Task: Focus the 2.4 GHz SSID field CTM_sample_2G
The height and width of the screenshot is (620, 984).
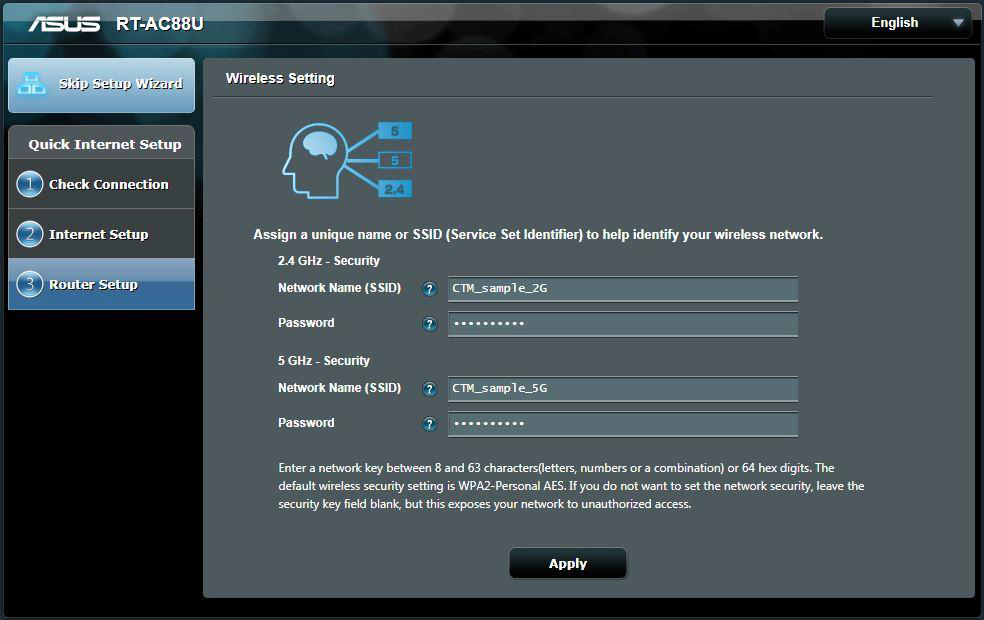Action: point(623,289)
